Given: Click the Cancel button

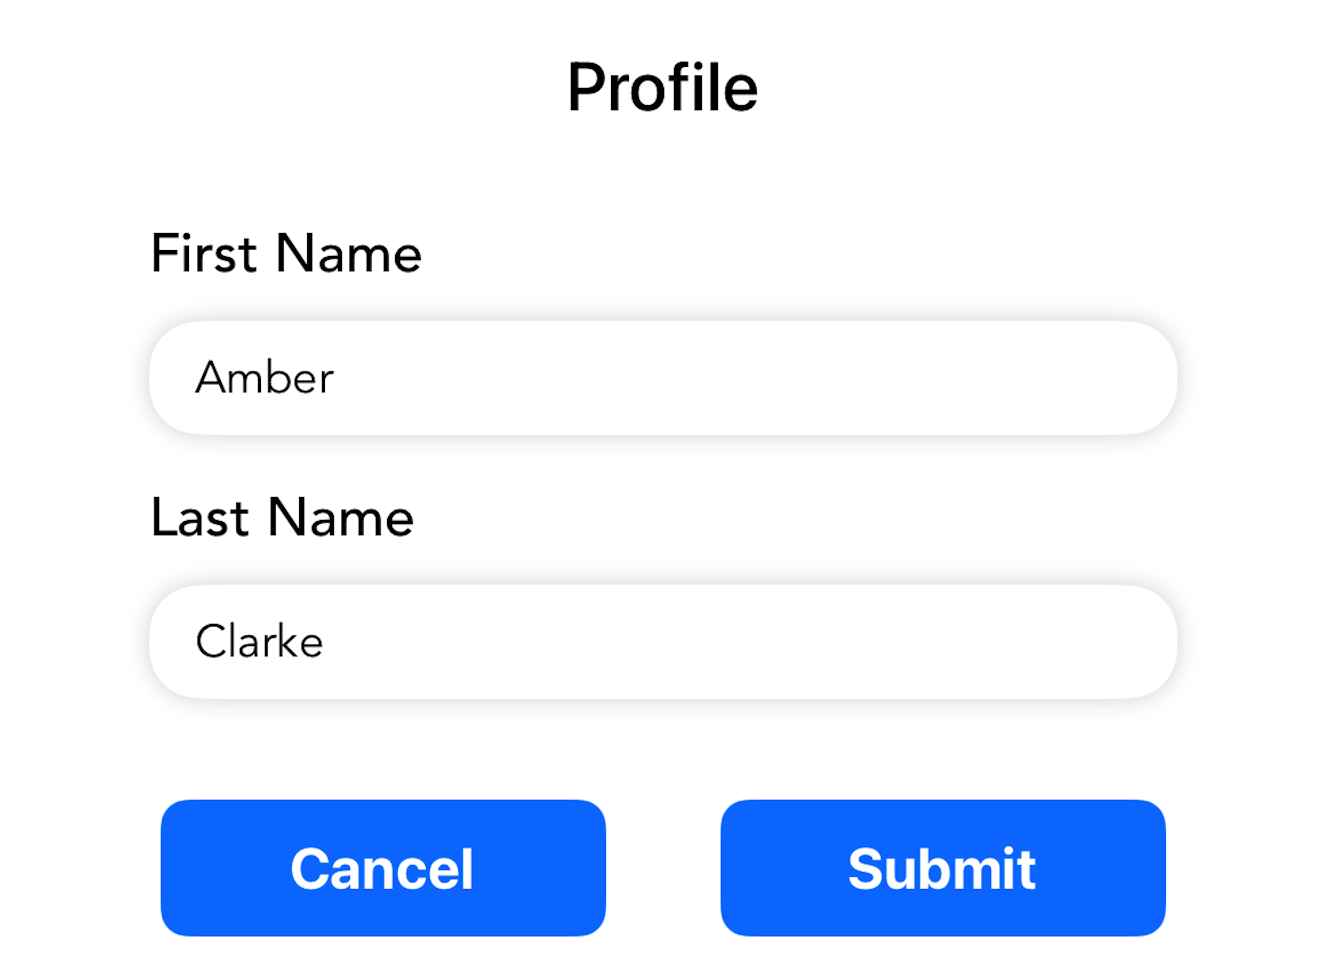Looking at the screenshot, I should pos(383,868).
